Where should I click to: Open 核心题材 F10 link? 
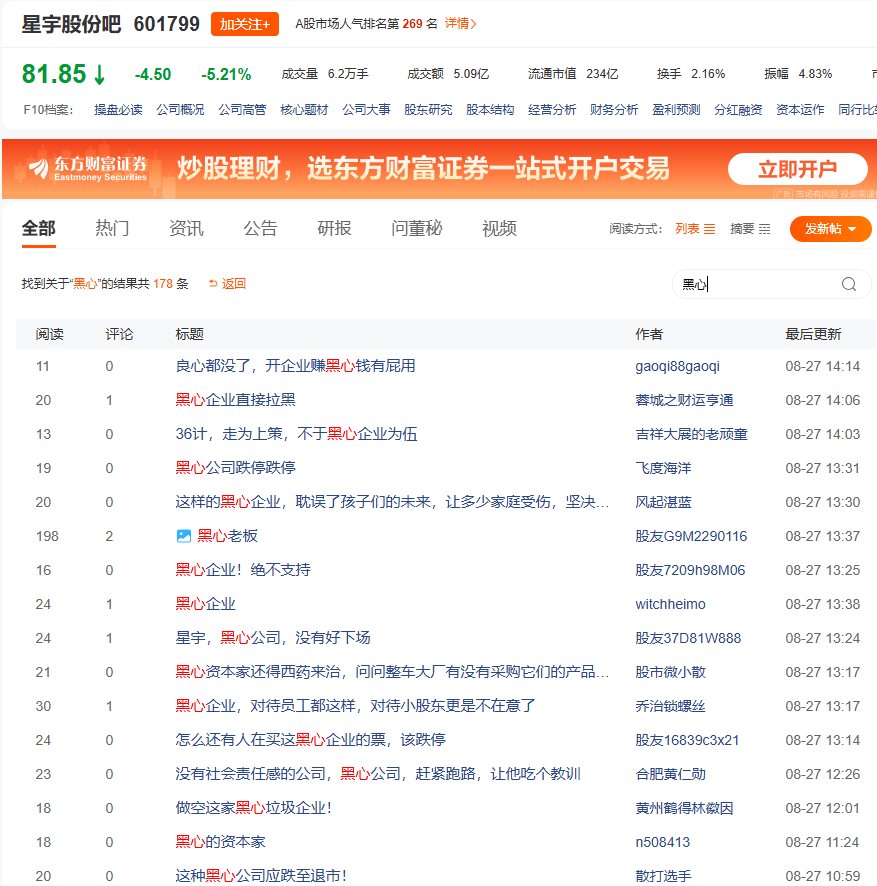304,110
